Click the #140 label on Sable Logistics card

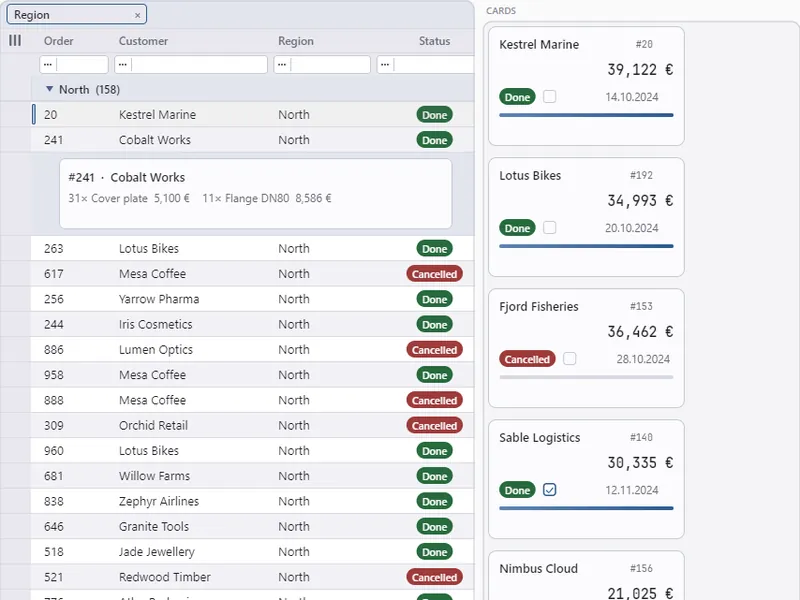(x=641, y=437)
